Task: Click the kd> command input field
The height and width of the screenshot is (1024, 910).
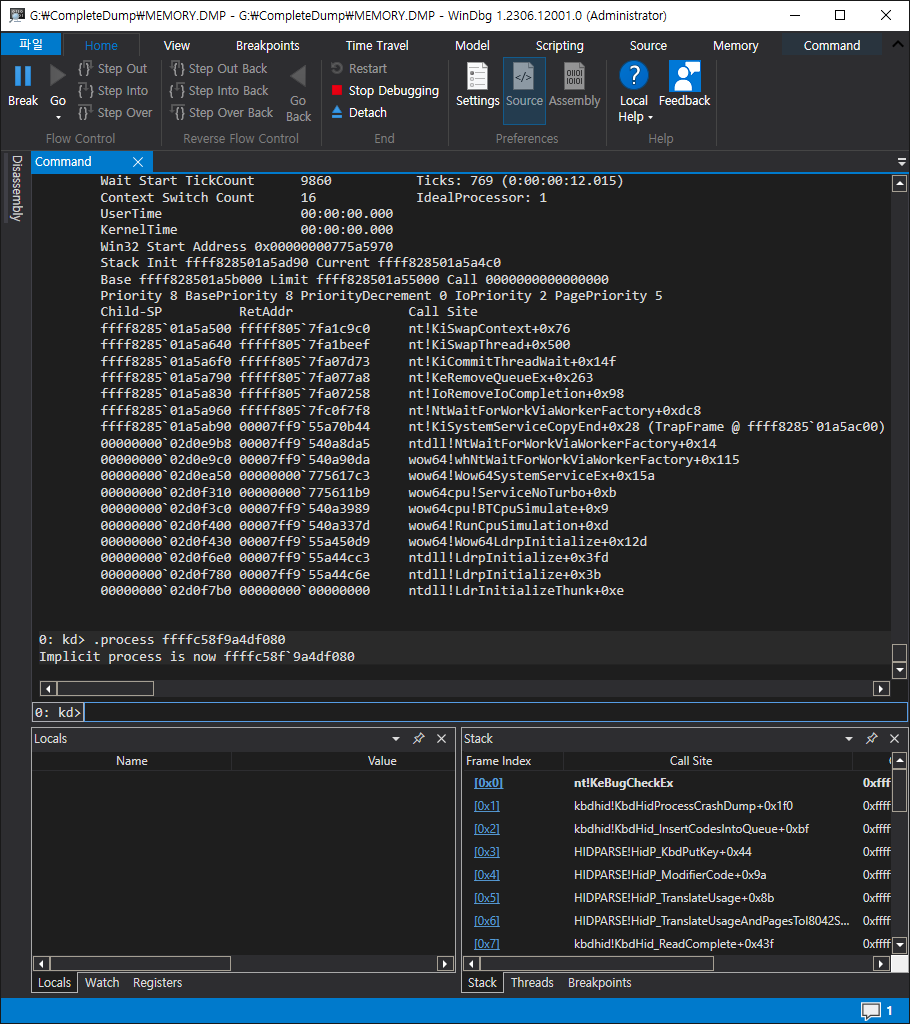Action: (495, 712)
